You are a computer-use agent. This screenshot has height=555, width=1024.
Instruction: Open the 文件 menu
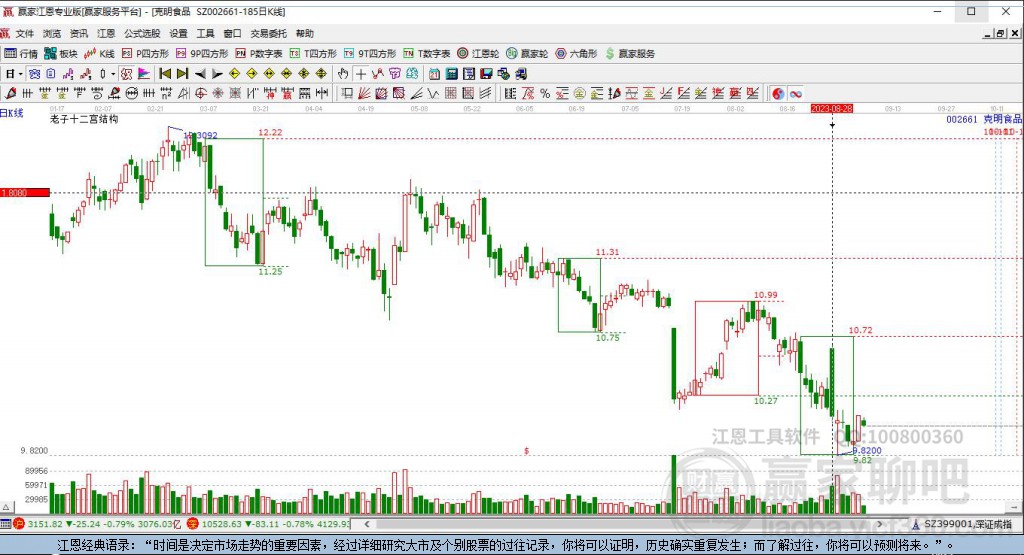click(x=24, y=33)
